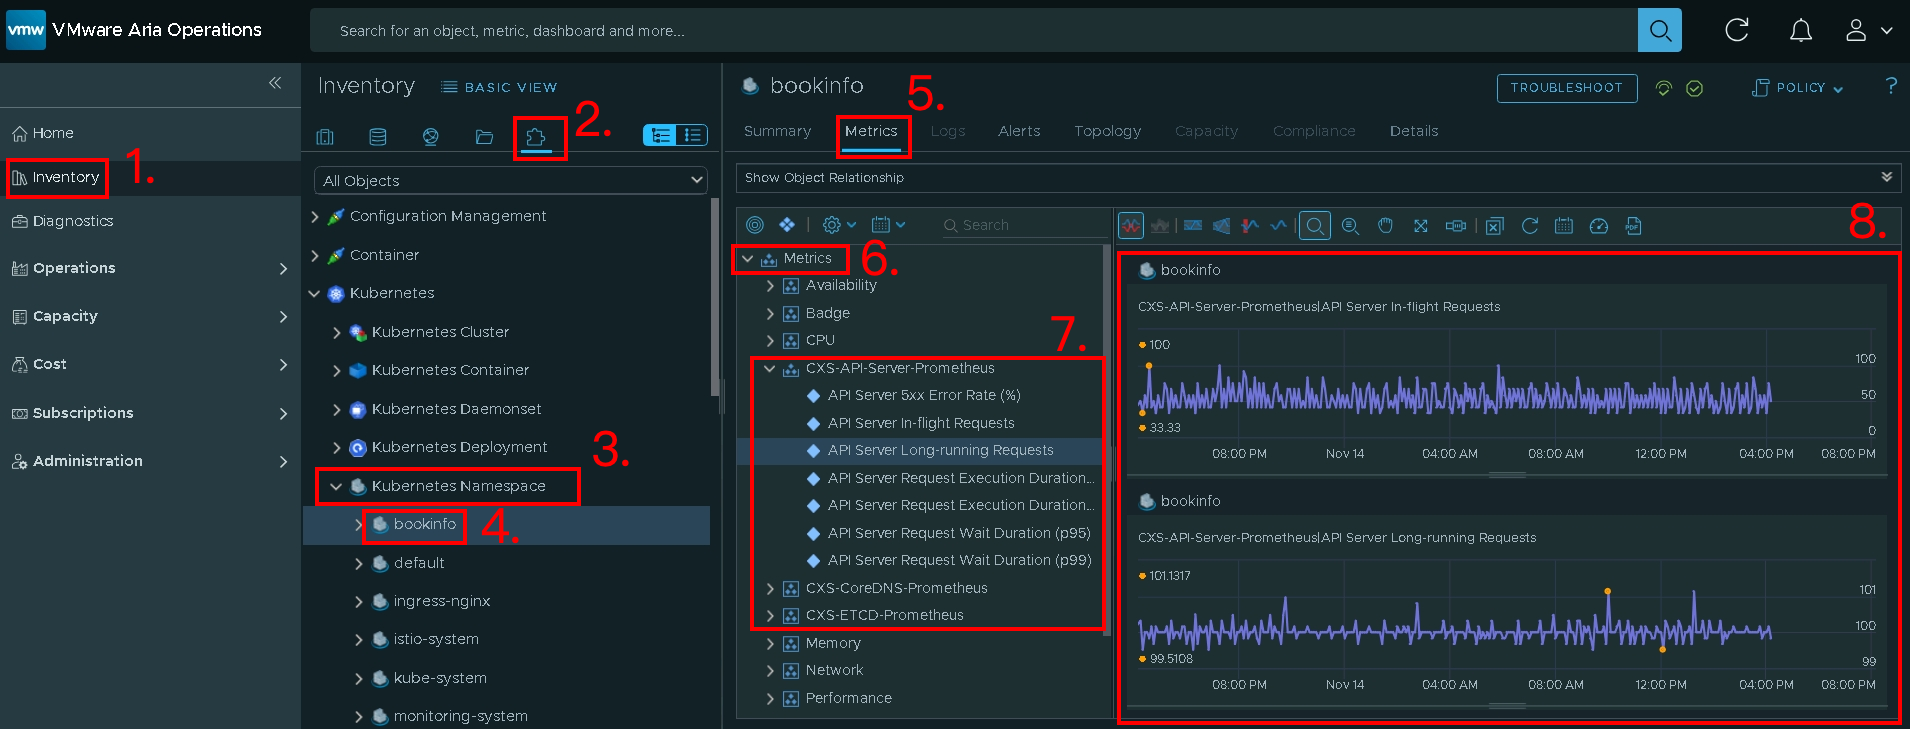The image size is (1910, 729).
Task: Select the folder inventory icon
Action: [484, 137]
